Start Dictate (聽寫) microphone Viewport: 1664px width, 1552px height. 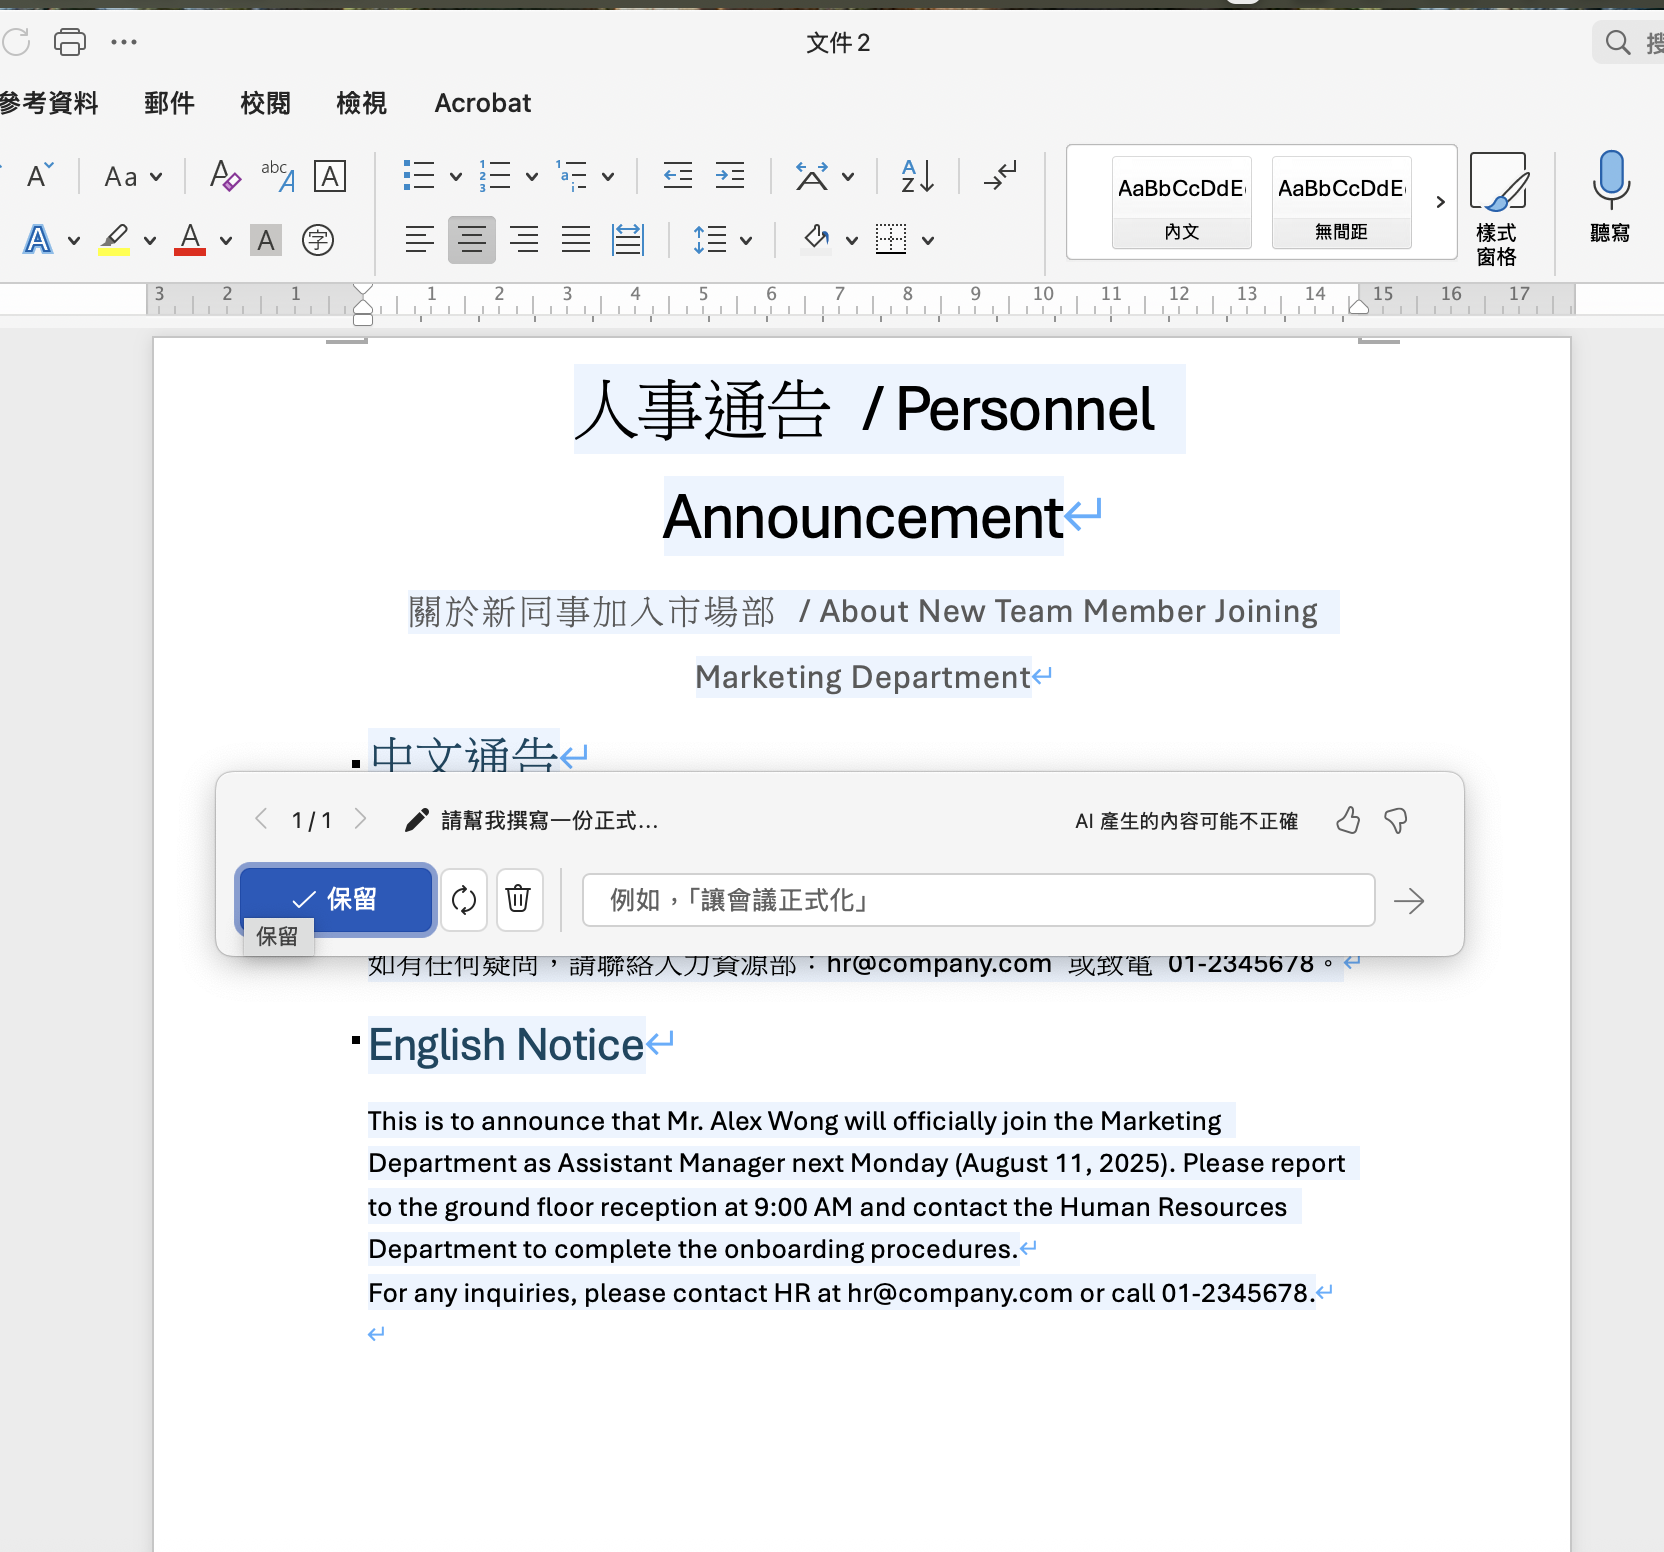tap(1610, 196)
